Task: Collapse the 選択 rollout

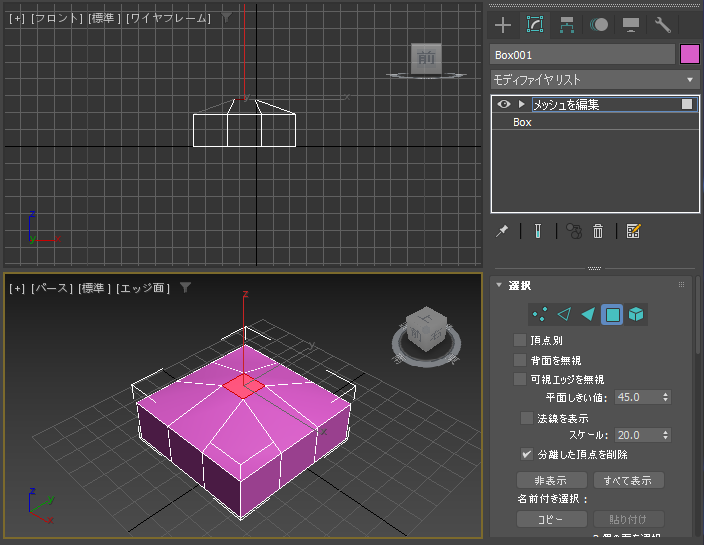Action: coord(499,285)
